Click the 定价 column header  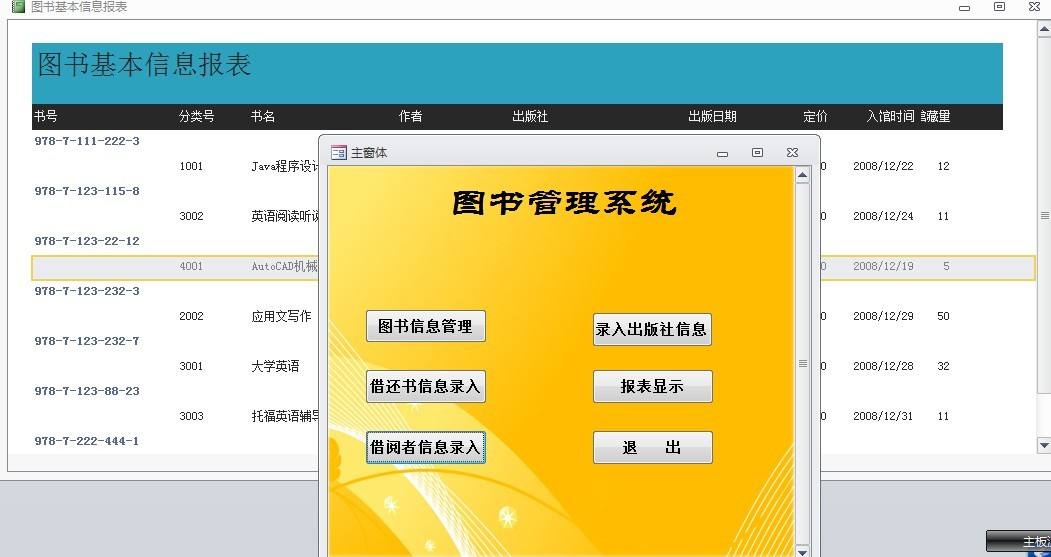coord(816,117)
